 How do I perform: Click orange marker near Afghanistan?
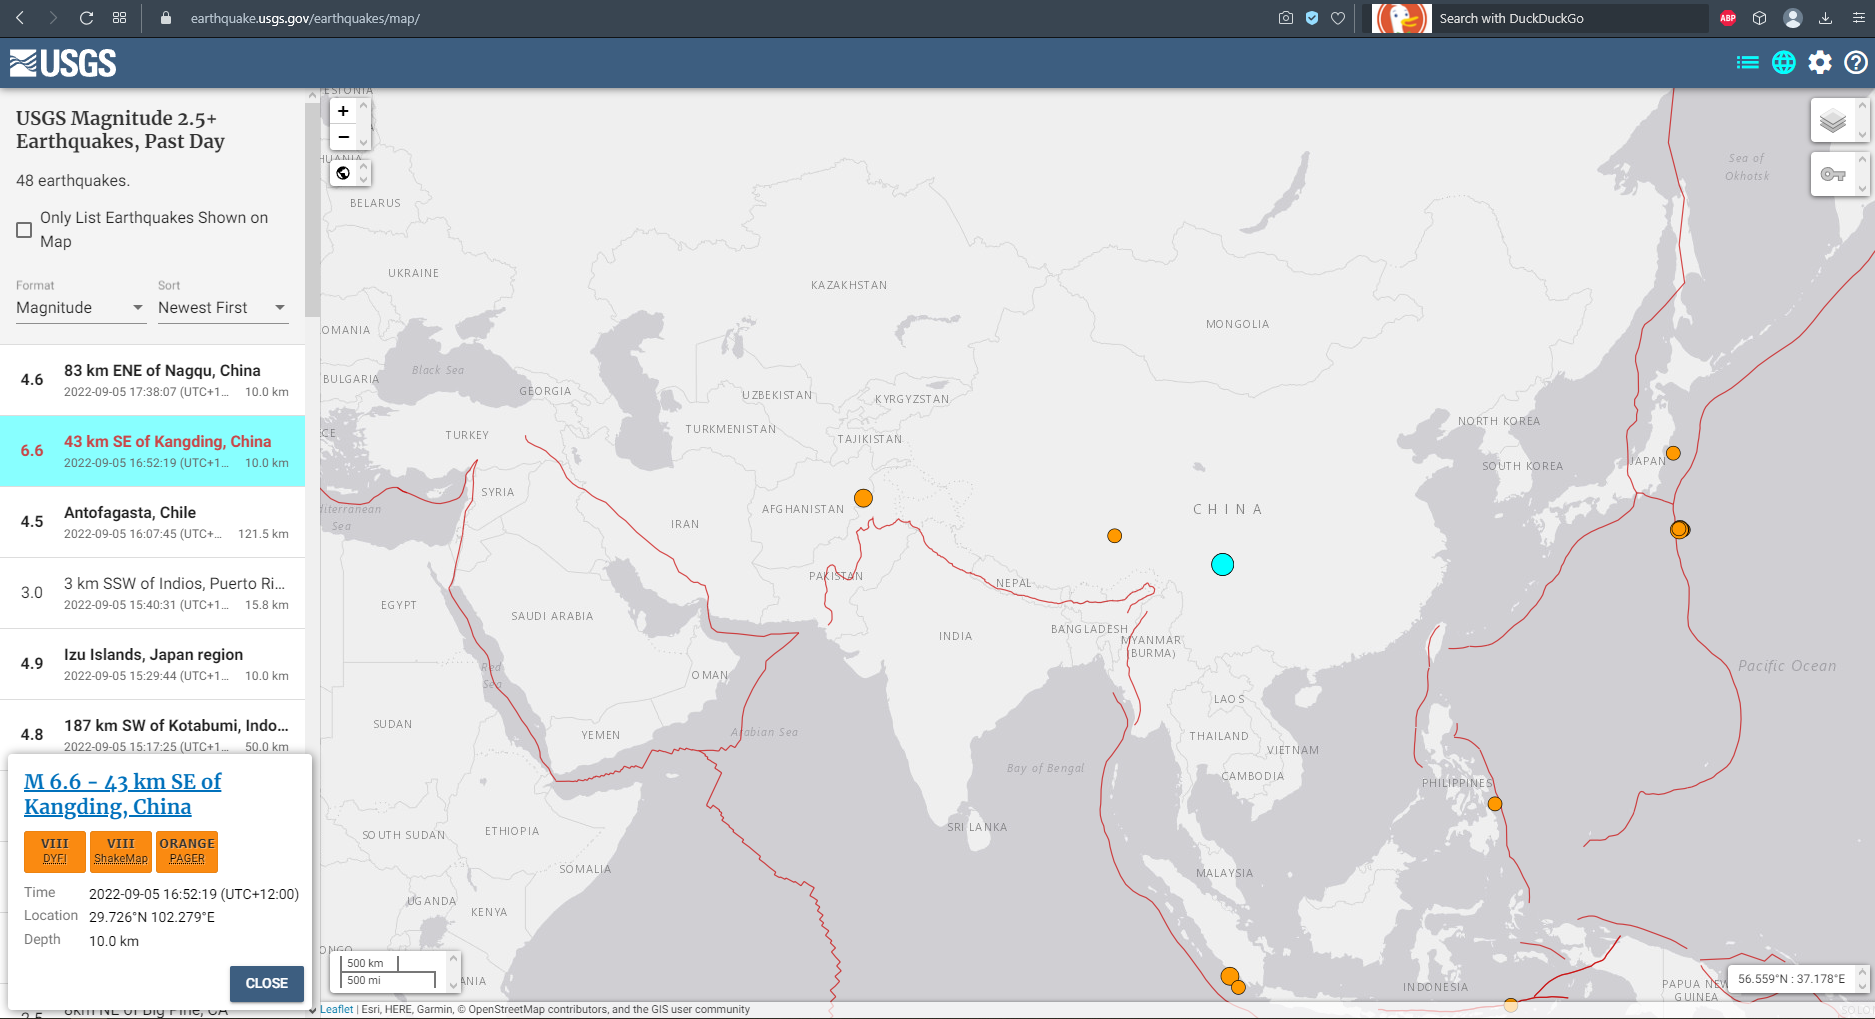click(x=863, y=498)
